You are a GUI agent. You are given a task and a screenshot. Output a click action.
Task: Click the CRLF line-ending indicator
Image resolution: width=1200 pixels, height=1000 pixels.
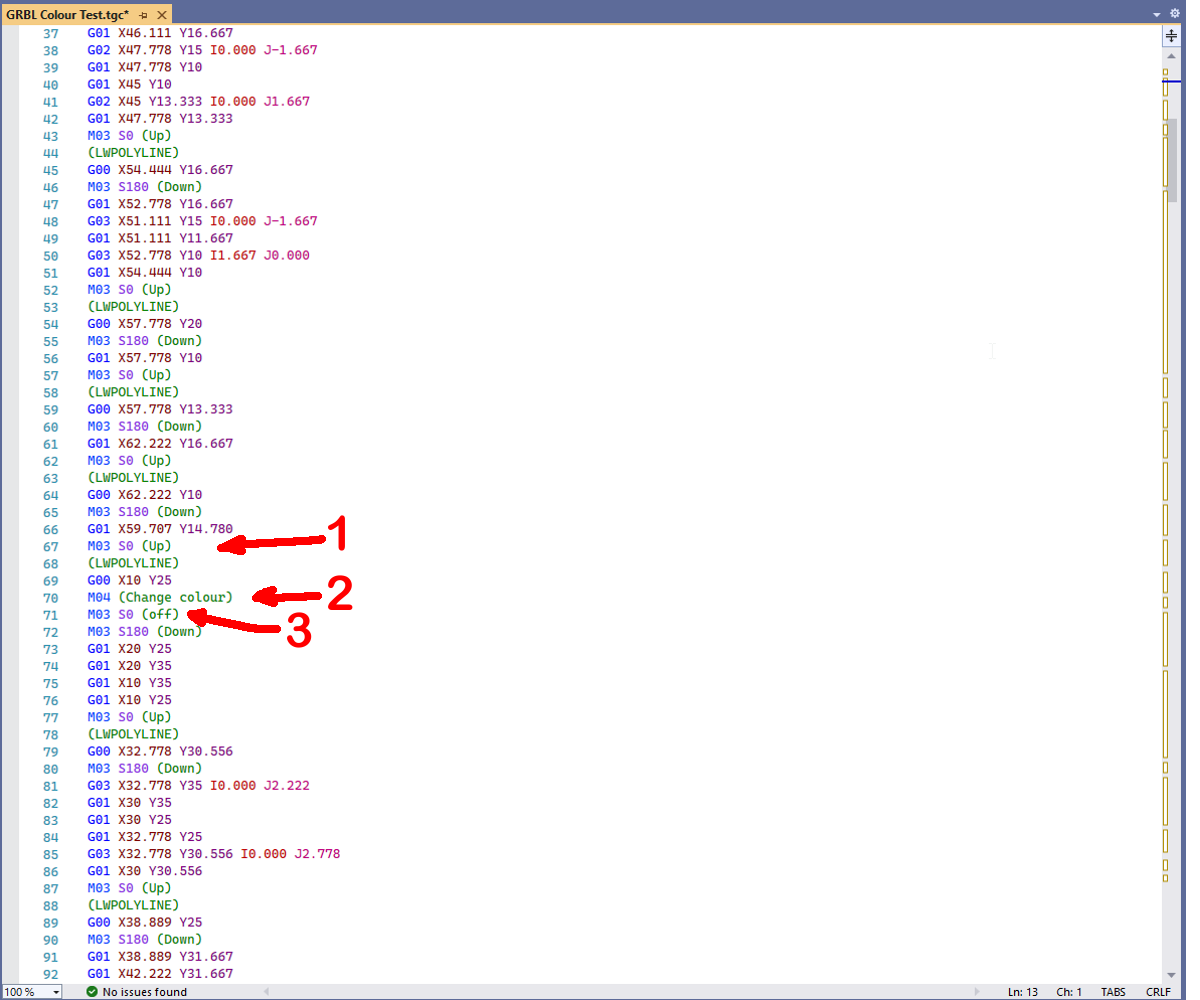pyautogui.click(x=1159, y=992)
